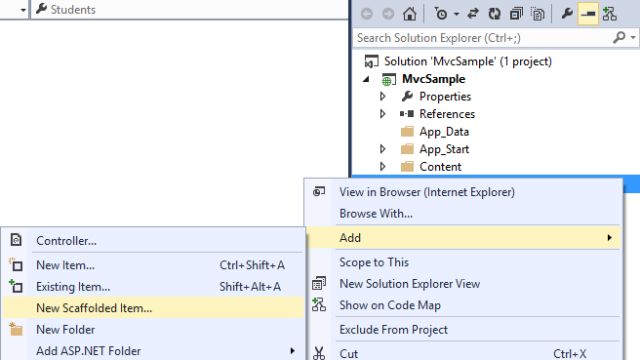Open the filter dropdown arrow beside clock icon
Image resolution: width=640 pixels, height=360 pixels.
456,14
